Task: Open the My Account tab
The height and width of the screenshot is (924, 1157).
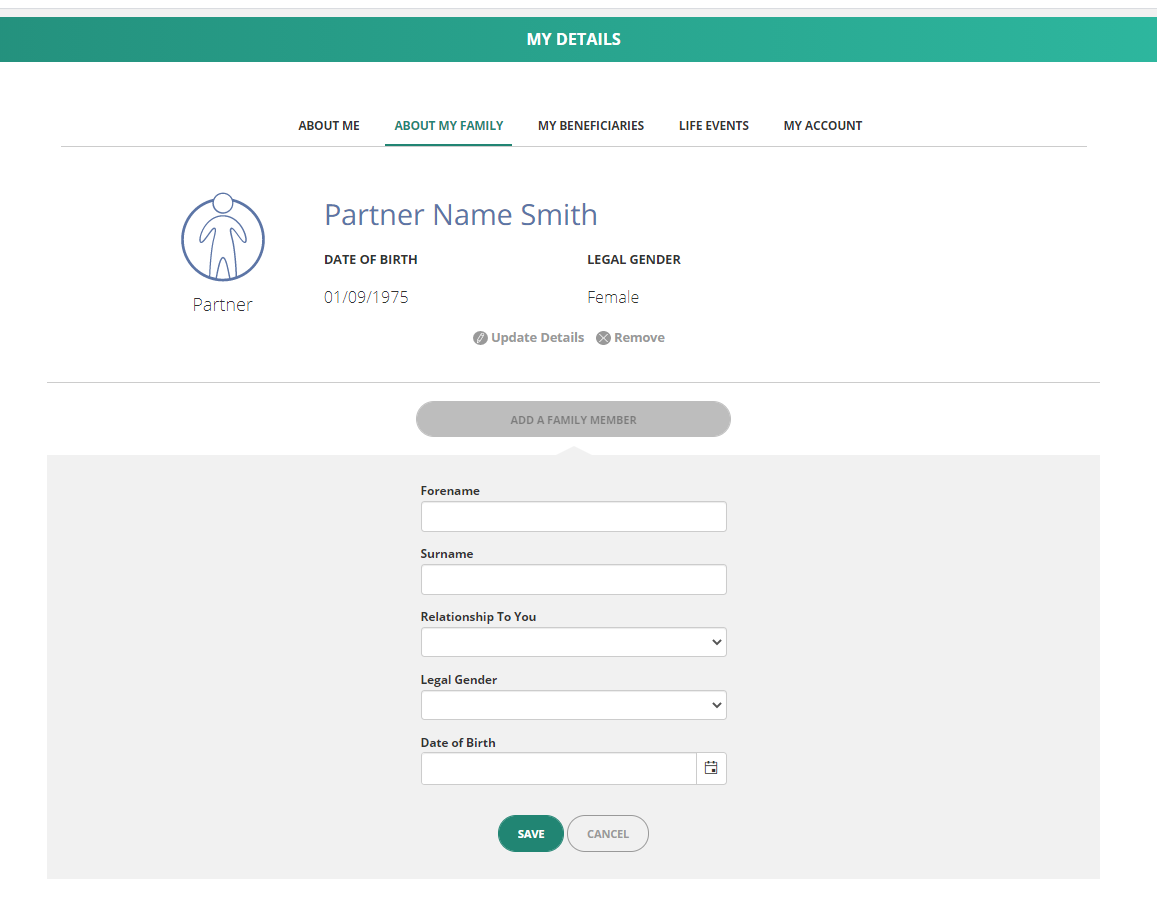Action: click(x=823, y=125)
